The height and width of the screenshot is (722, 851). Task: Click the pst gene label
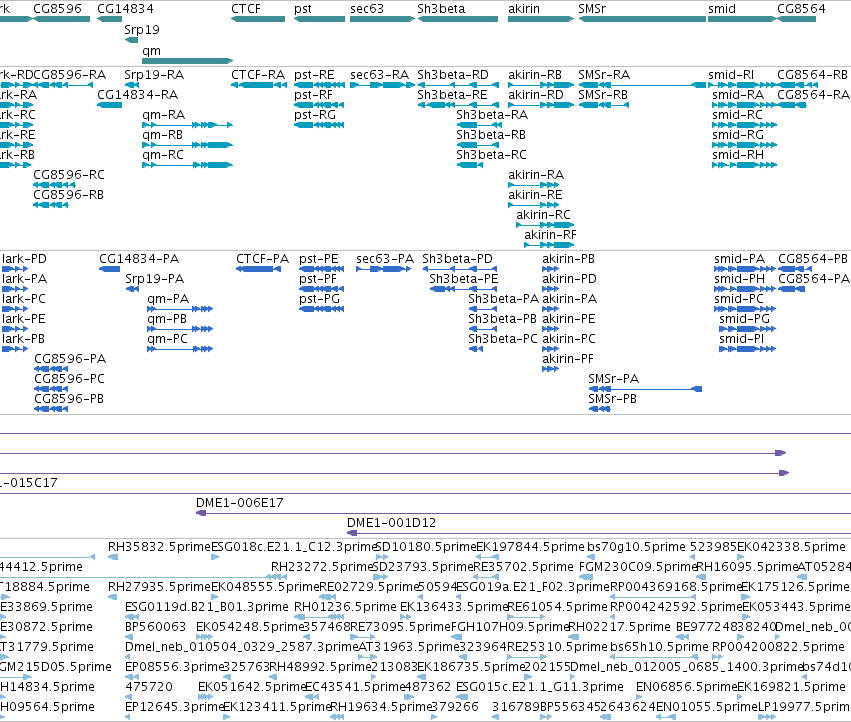[x=303, y=9]
